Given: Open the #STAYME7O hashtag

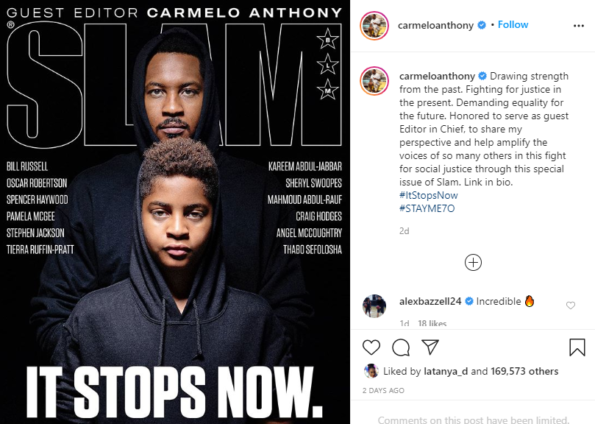Looking at the screenshot, I should [x=427, y=208].
